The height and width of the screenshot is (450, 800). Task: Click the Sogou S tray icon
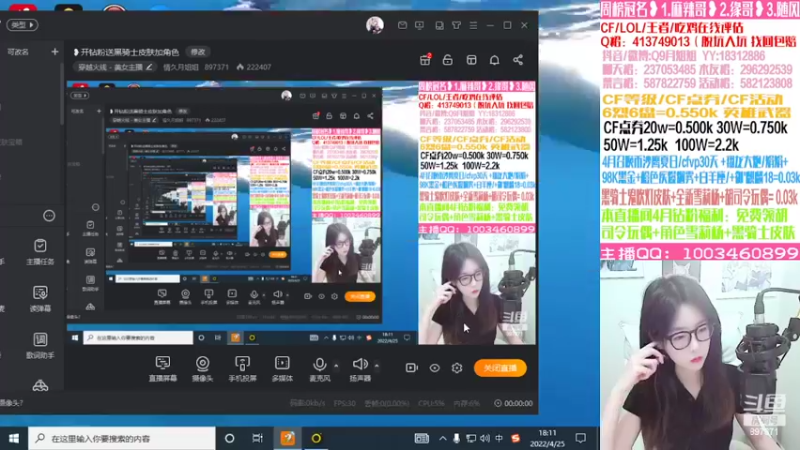click(515, 438)
